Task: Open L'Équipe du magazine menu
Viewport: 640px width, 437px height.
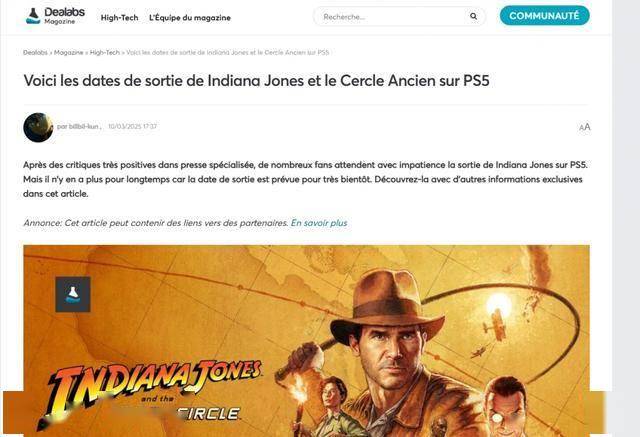Action: 190,18
